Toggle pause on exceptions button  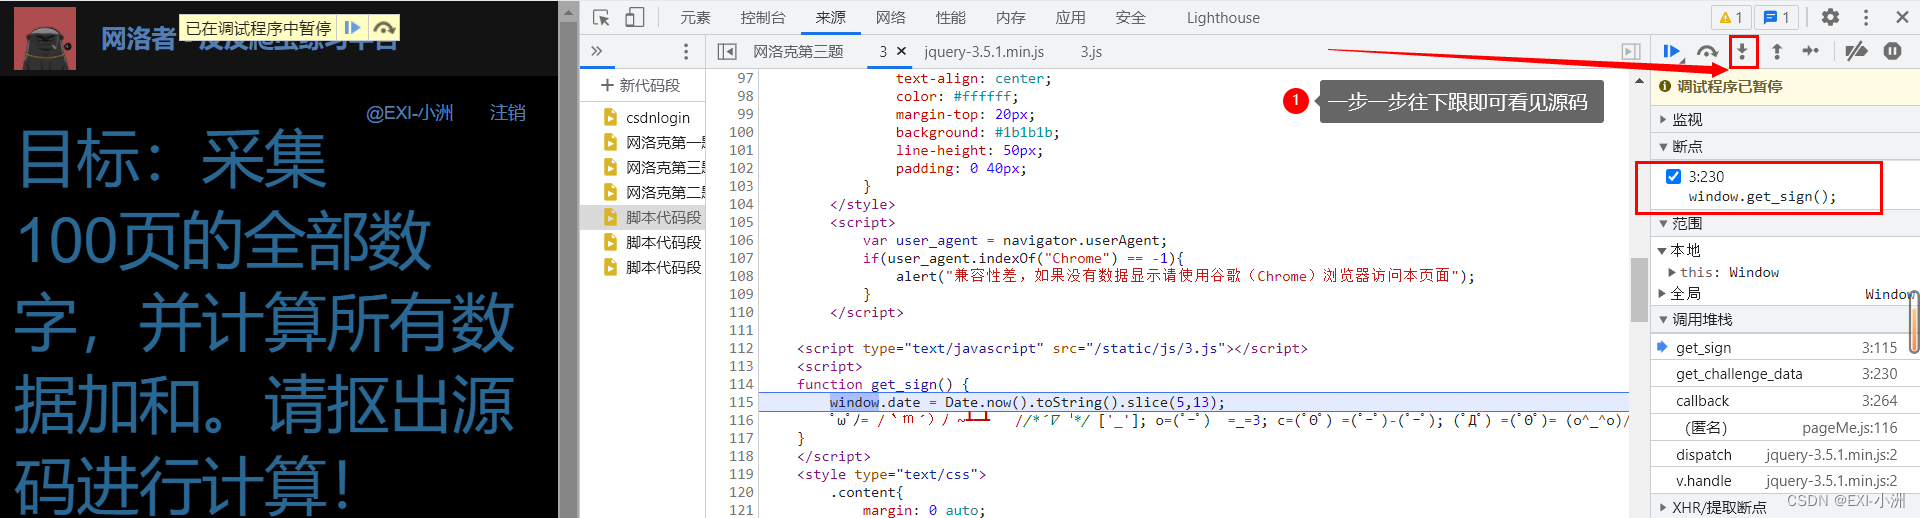(1892, 51)
